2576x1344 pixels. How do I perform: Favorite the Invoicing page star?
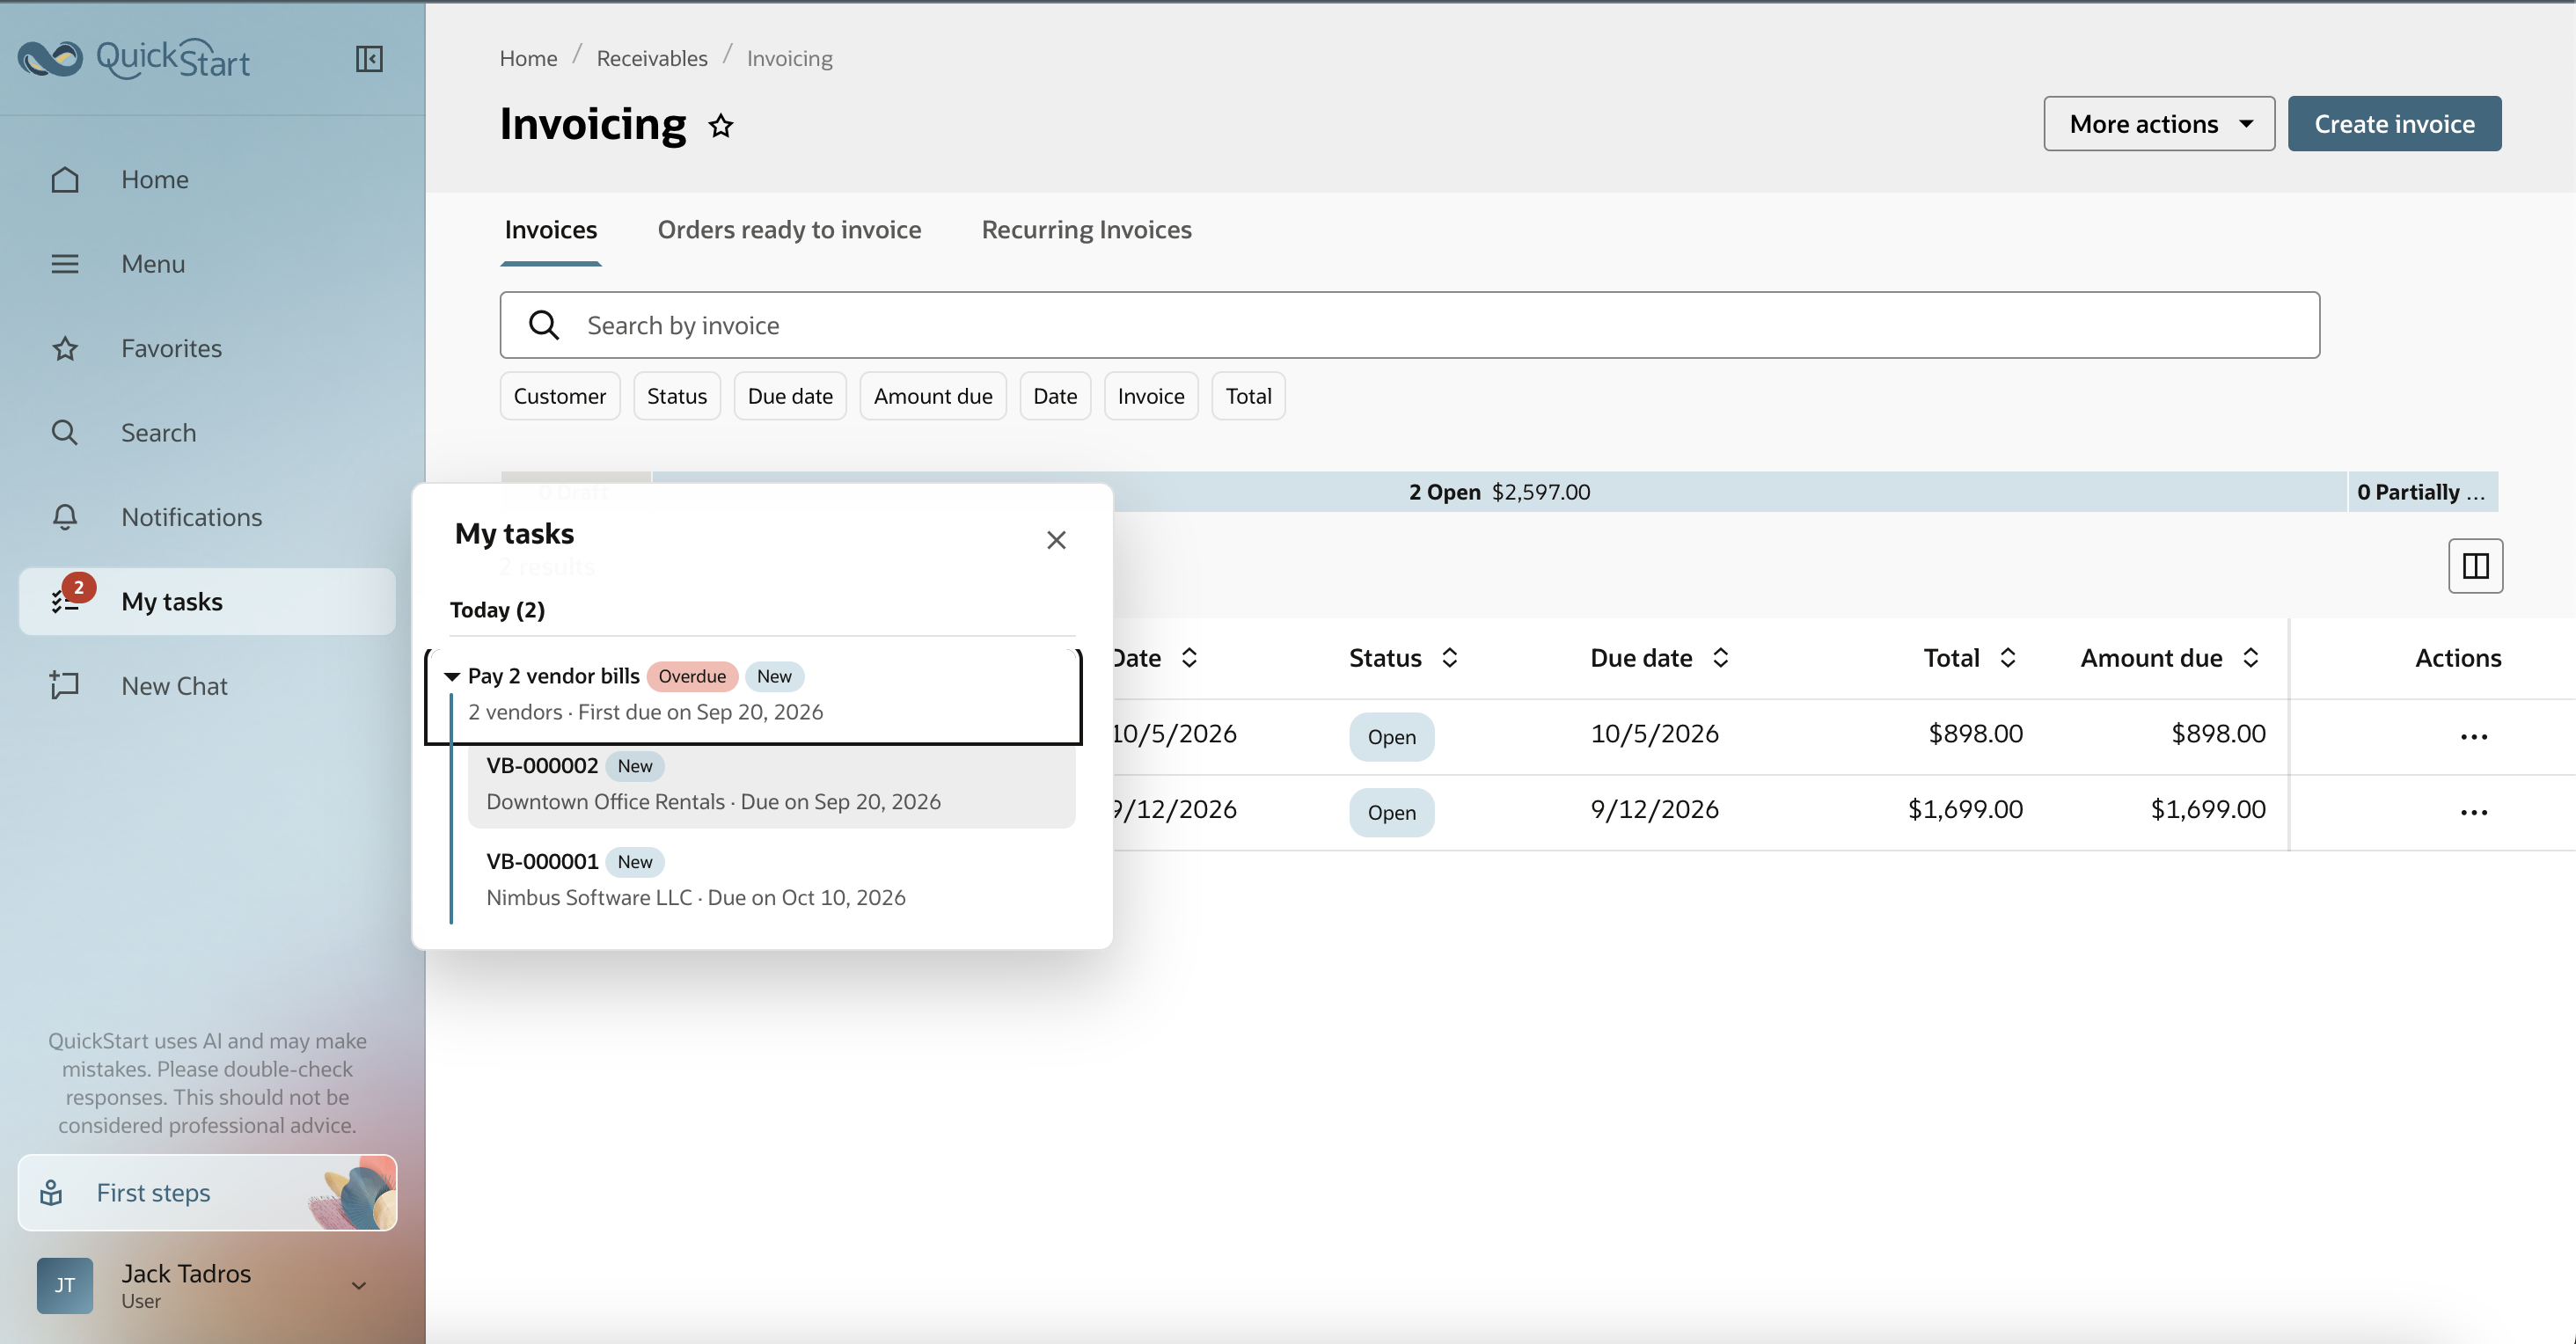tap(721, 126)
